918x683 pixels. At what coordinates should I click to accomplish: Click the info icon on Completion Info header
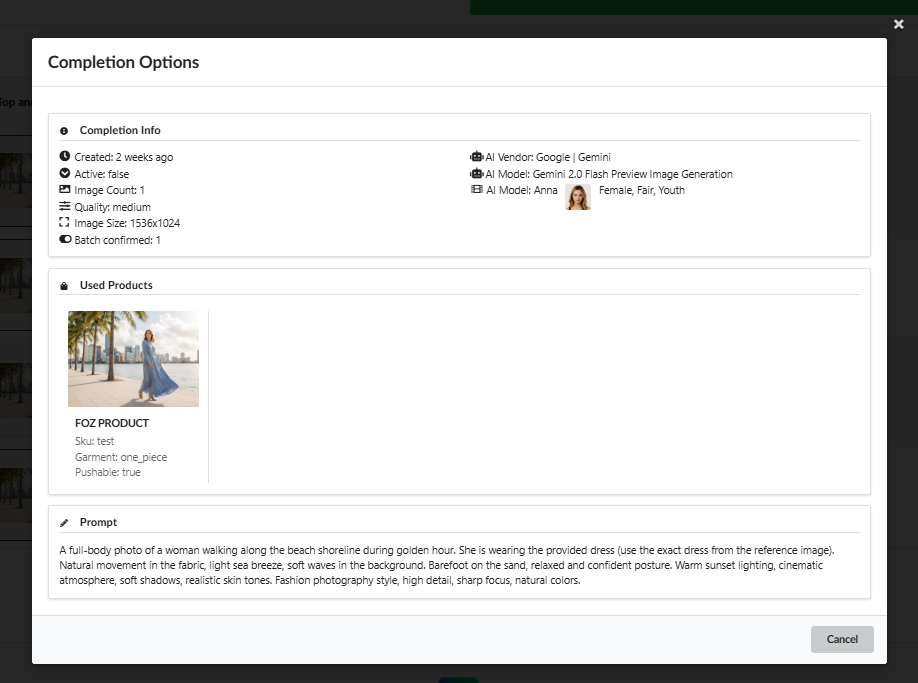[64, 130]
